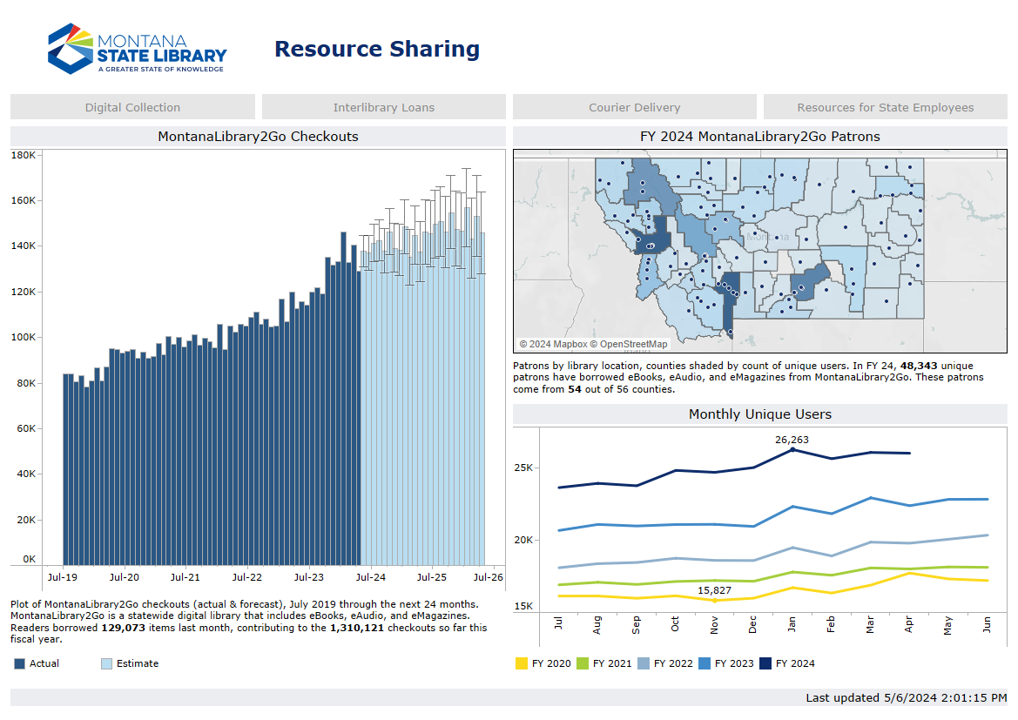Click the 26,263 peak point in January
This screenshot has height=720, width=1018.
tap(792, 450)
